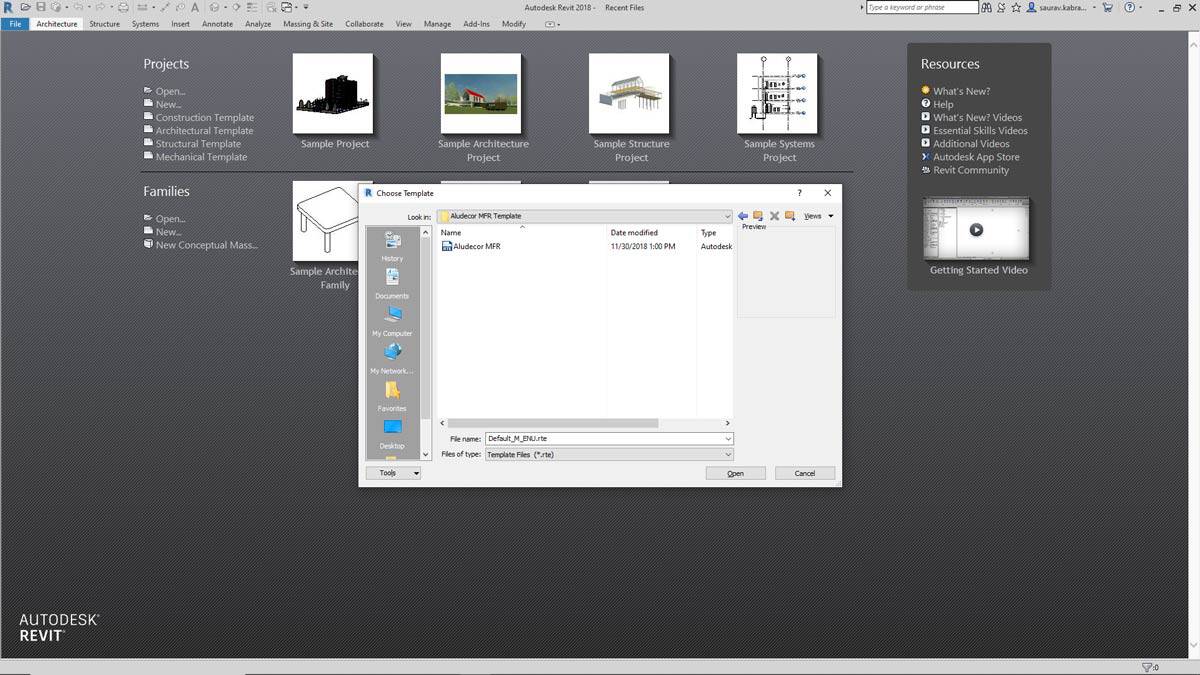Click the Aludecor MFR file icon
Screen dimensions: 1200x675
tap(447, 246)
